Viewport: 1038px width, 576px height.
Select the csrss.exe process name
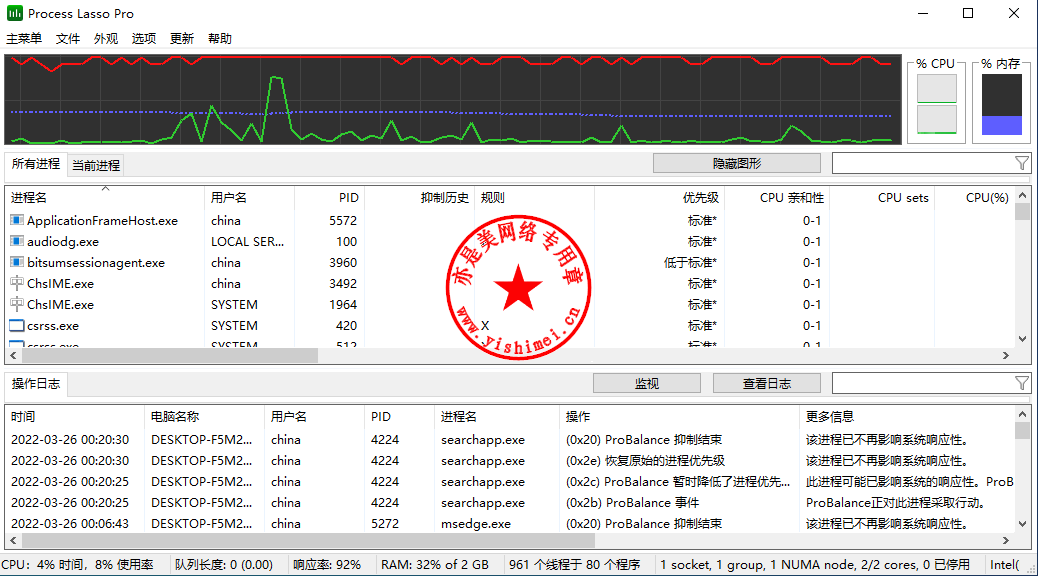click(x=53, y=326)
